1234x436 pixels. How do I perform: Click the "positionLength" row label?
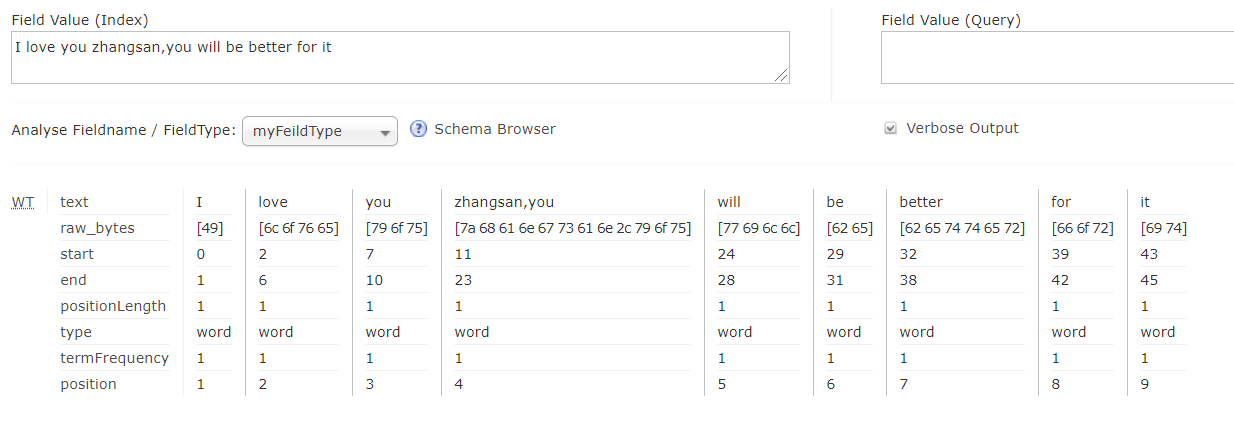(113, 306)
